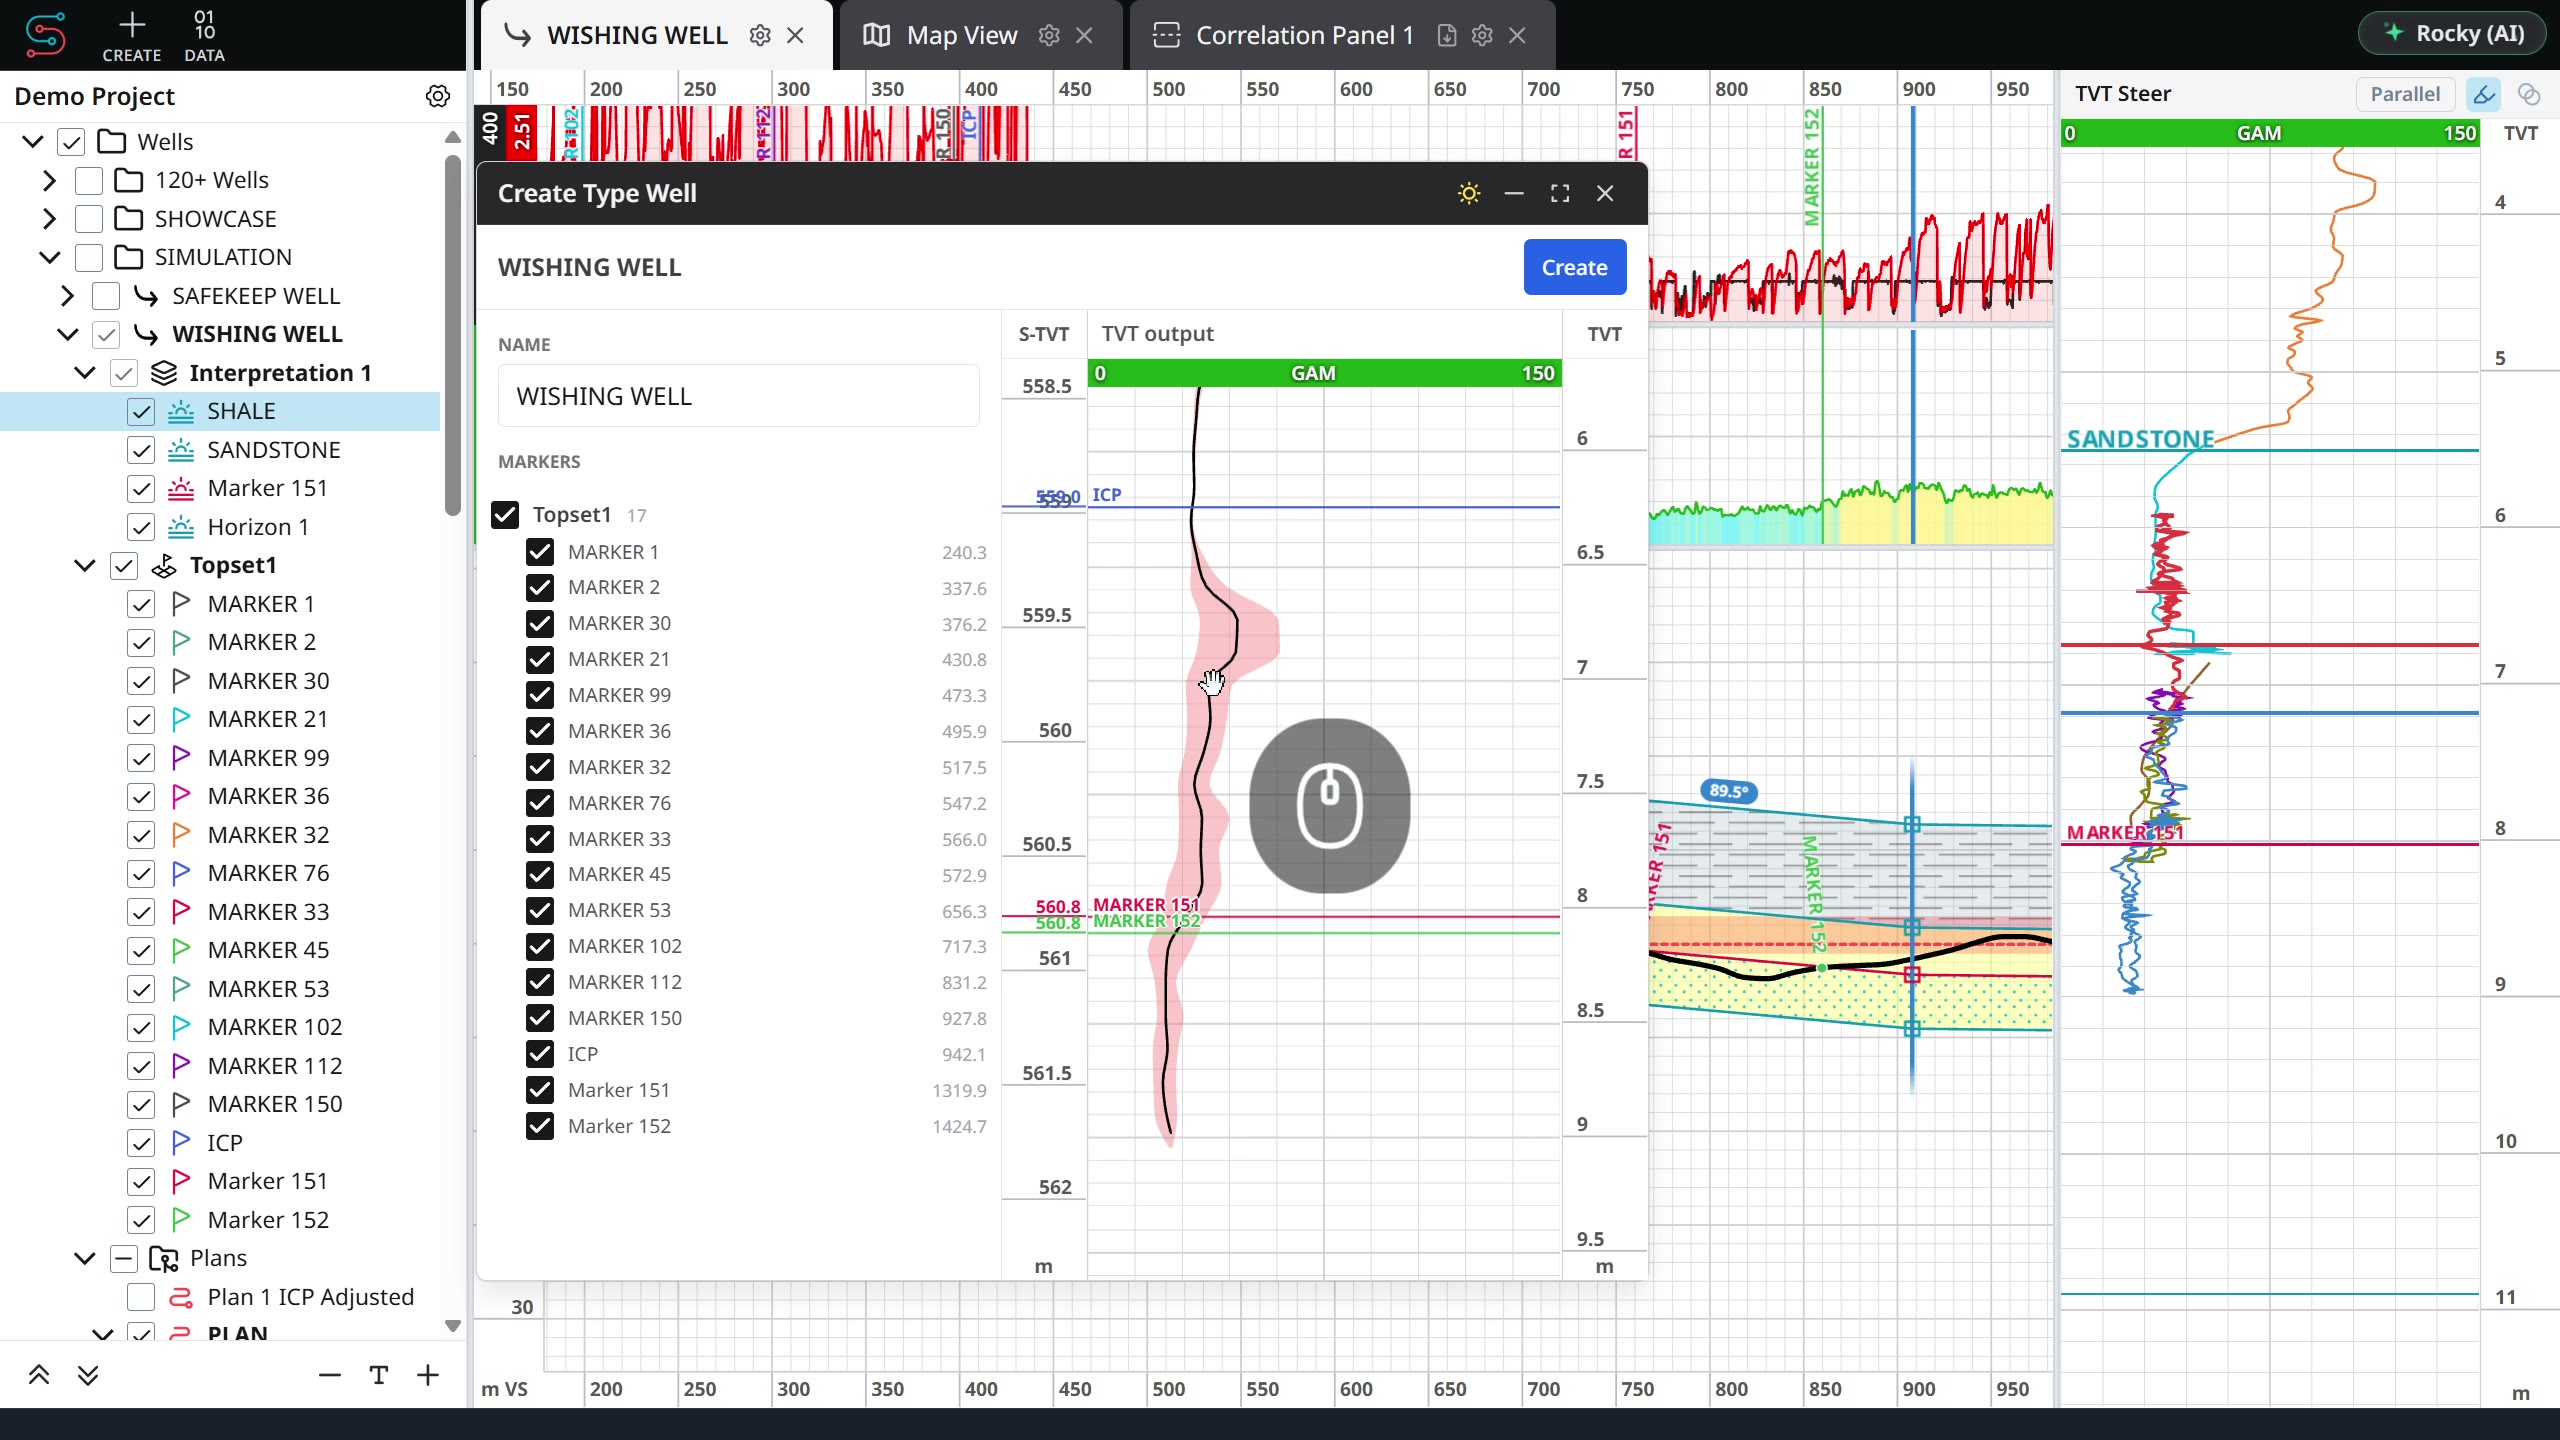Open the DATA panel icon
This screenshot has width=2560, height=1440.
click(x=204, y=35)
